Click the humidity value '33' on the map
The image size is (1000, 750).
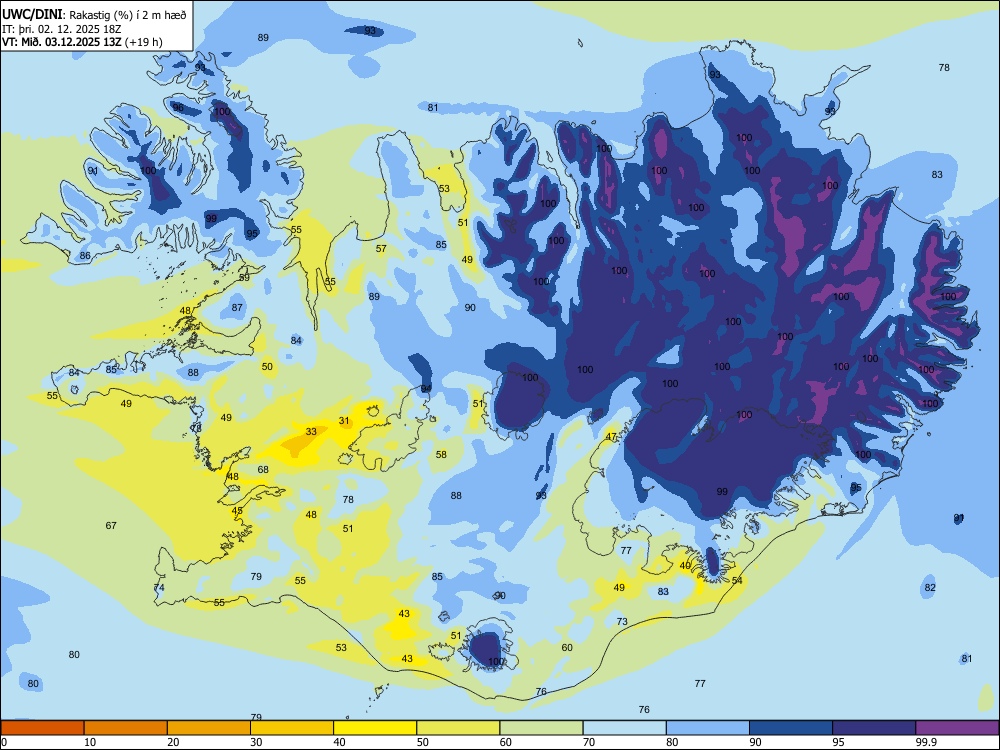click(x=311, y=432)
